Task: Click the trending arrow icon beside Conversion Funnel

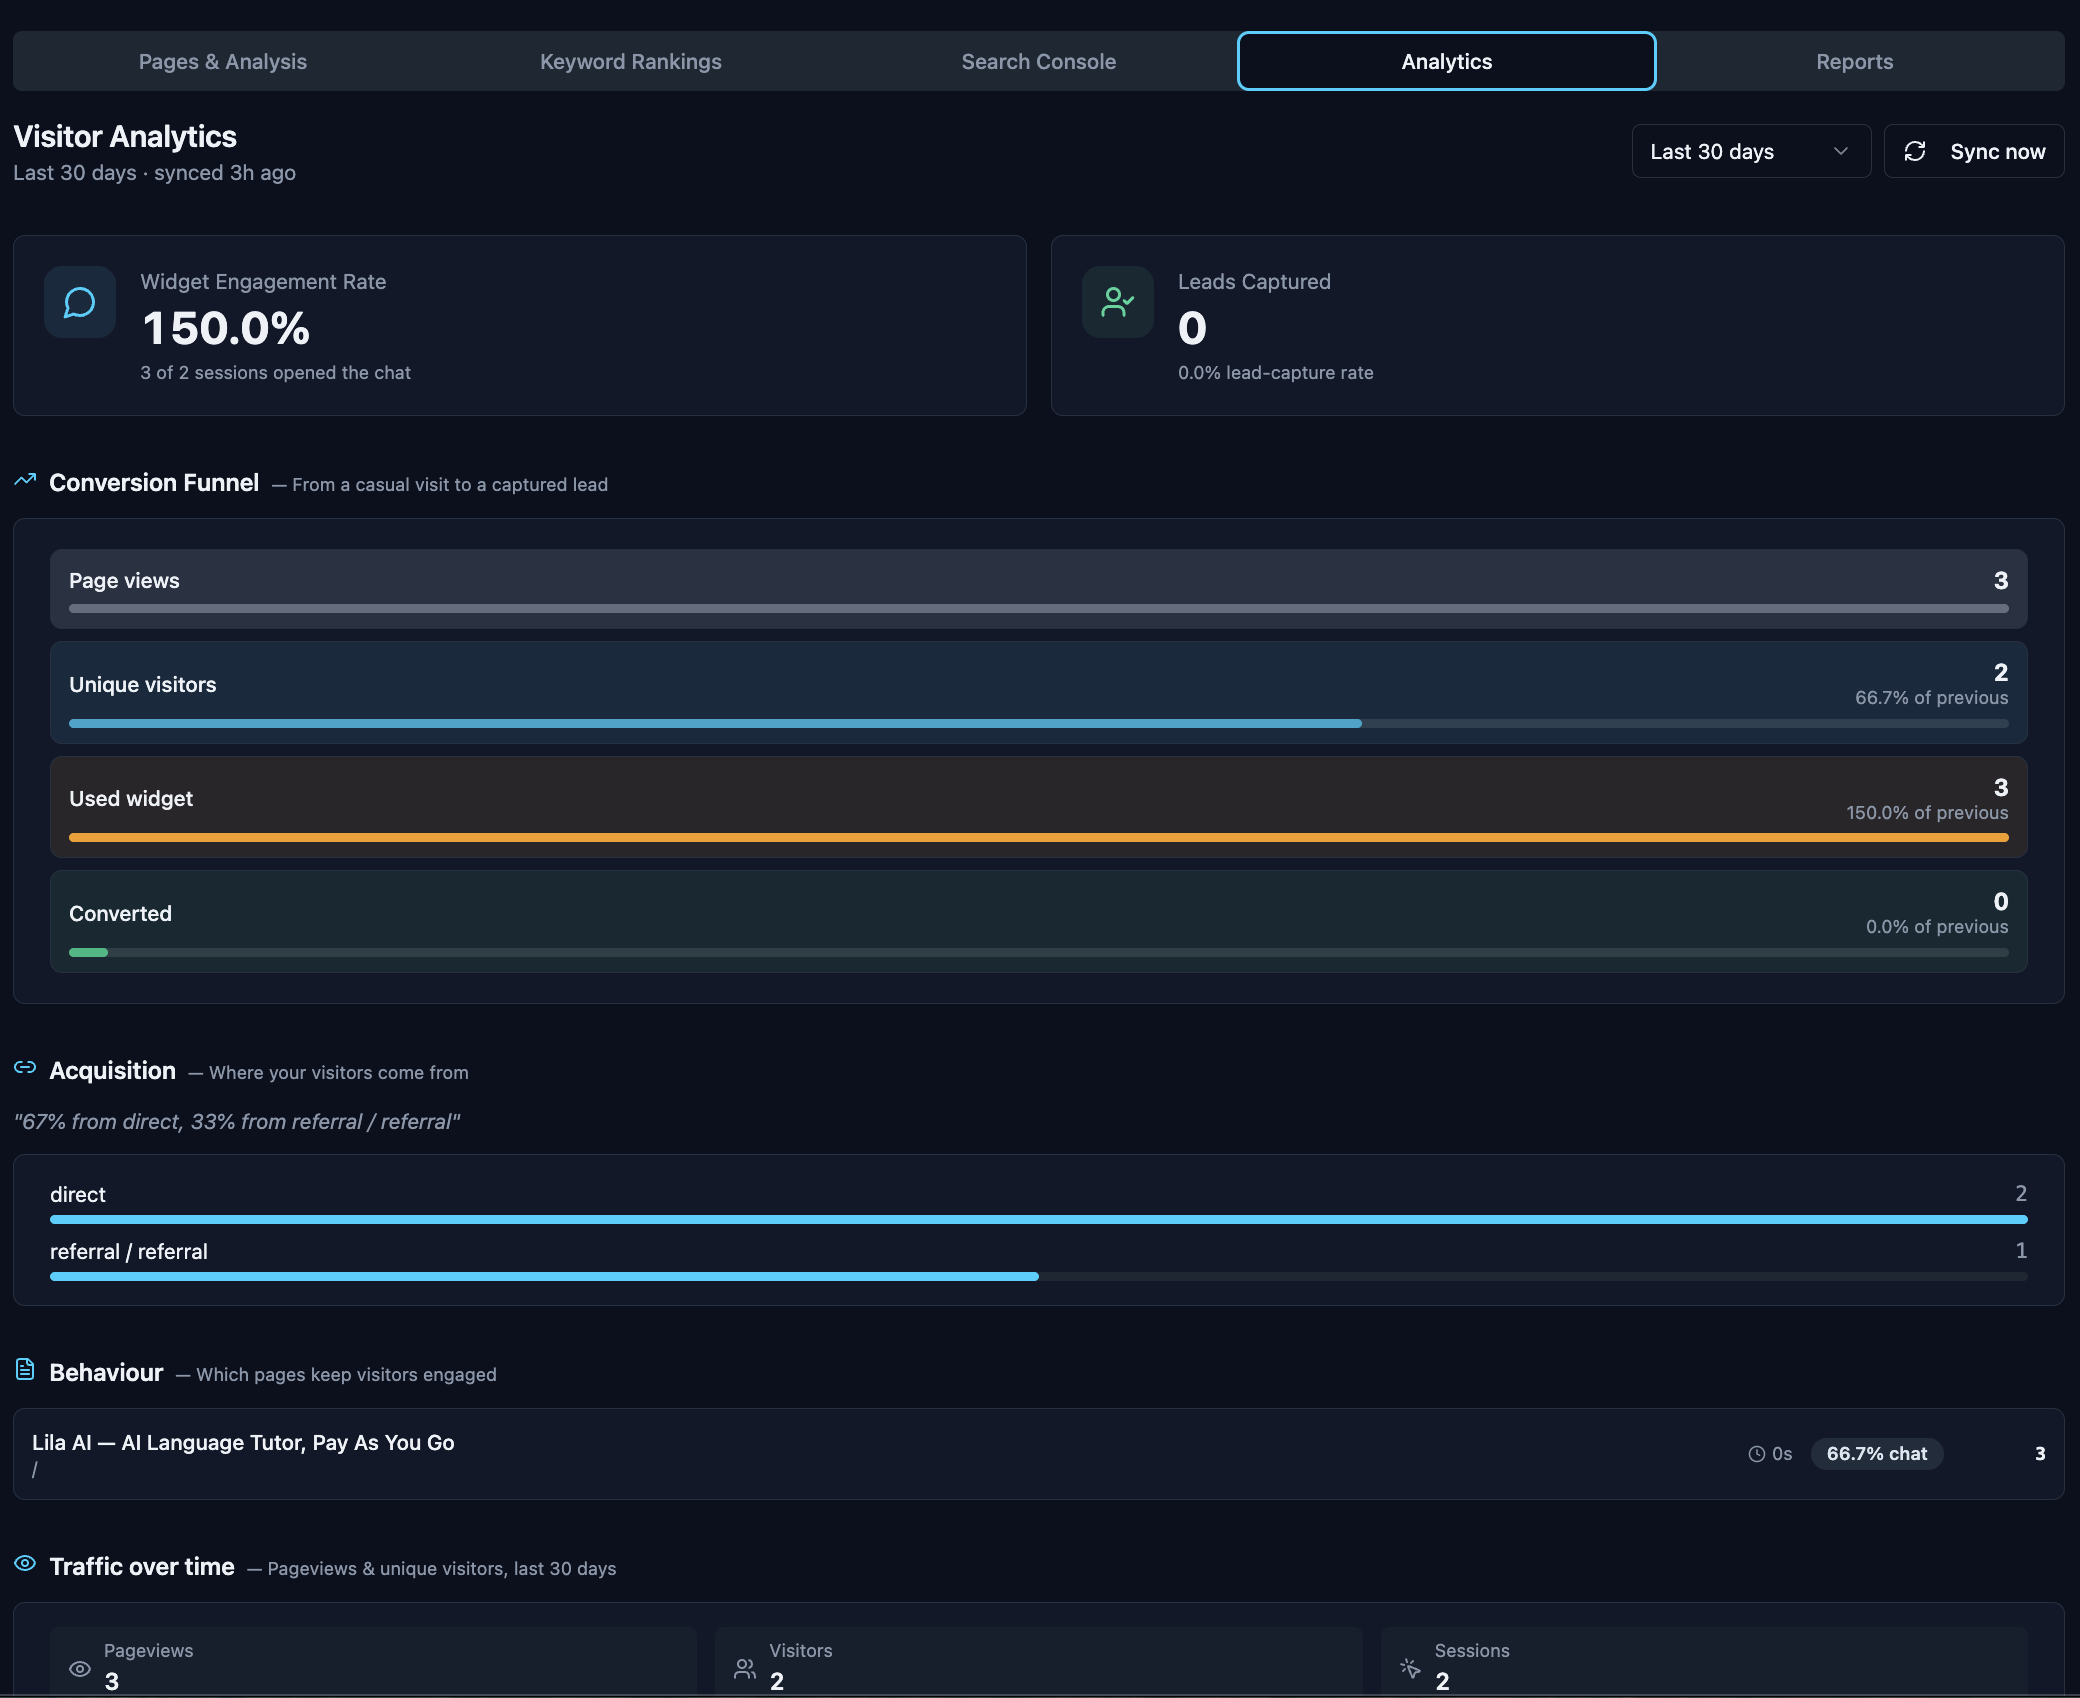Action: 25,481
